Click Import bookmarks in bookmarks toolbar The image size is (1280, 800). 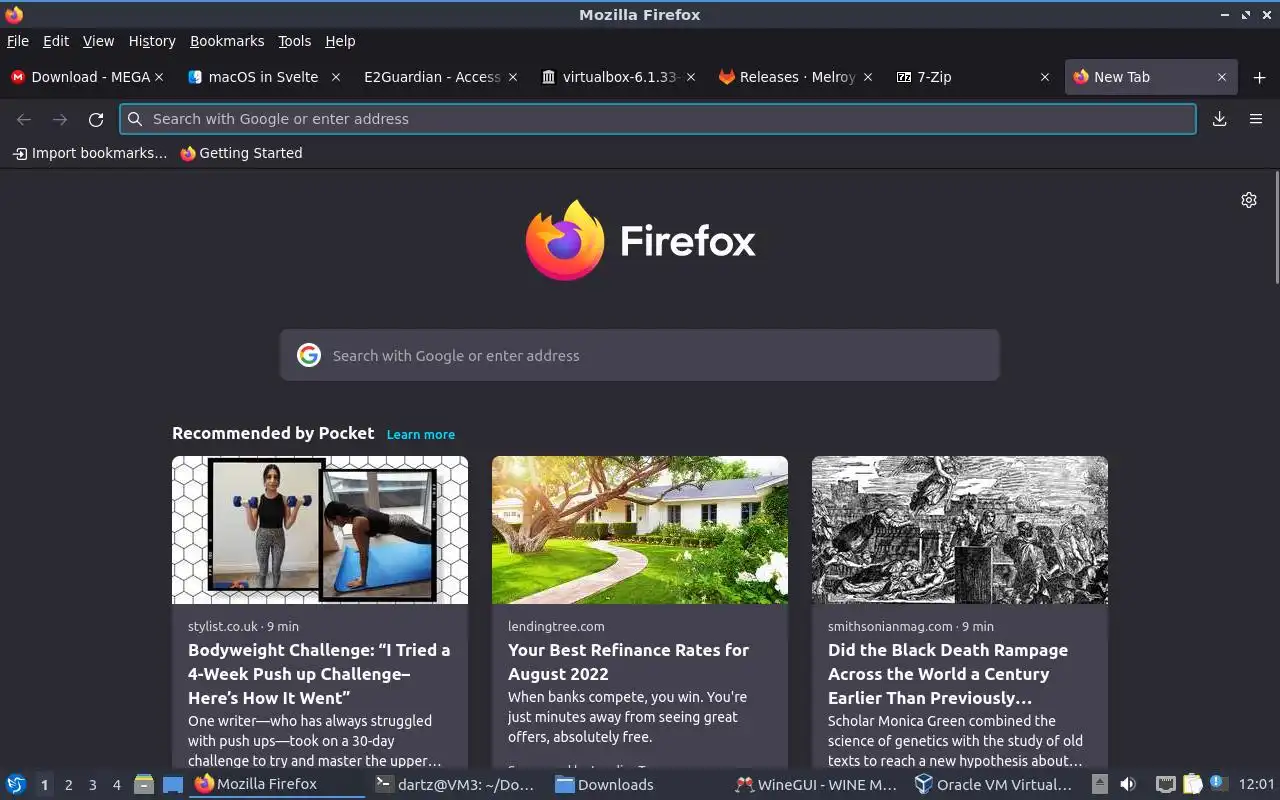(90, 153)
